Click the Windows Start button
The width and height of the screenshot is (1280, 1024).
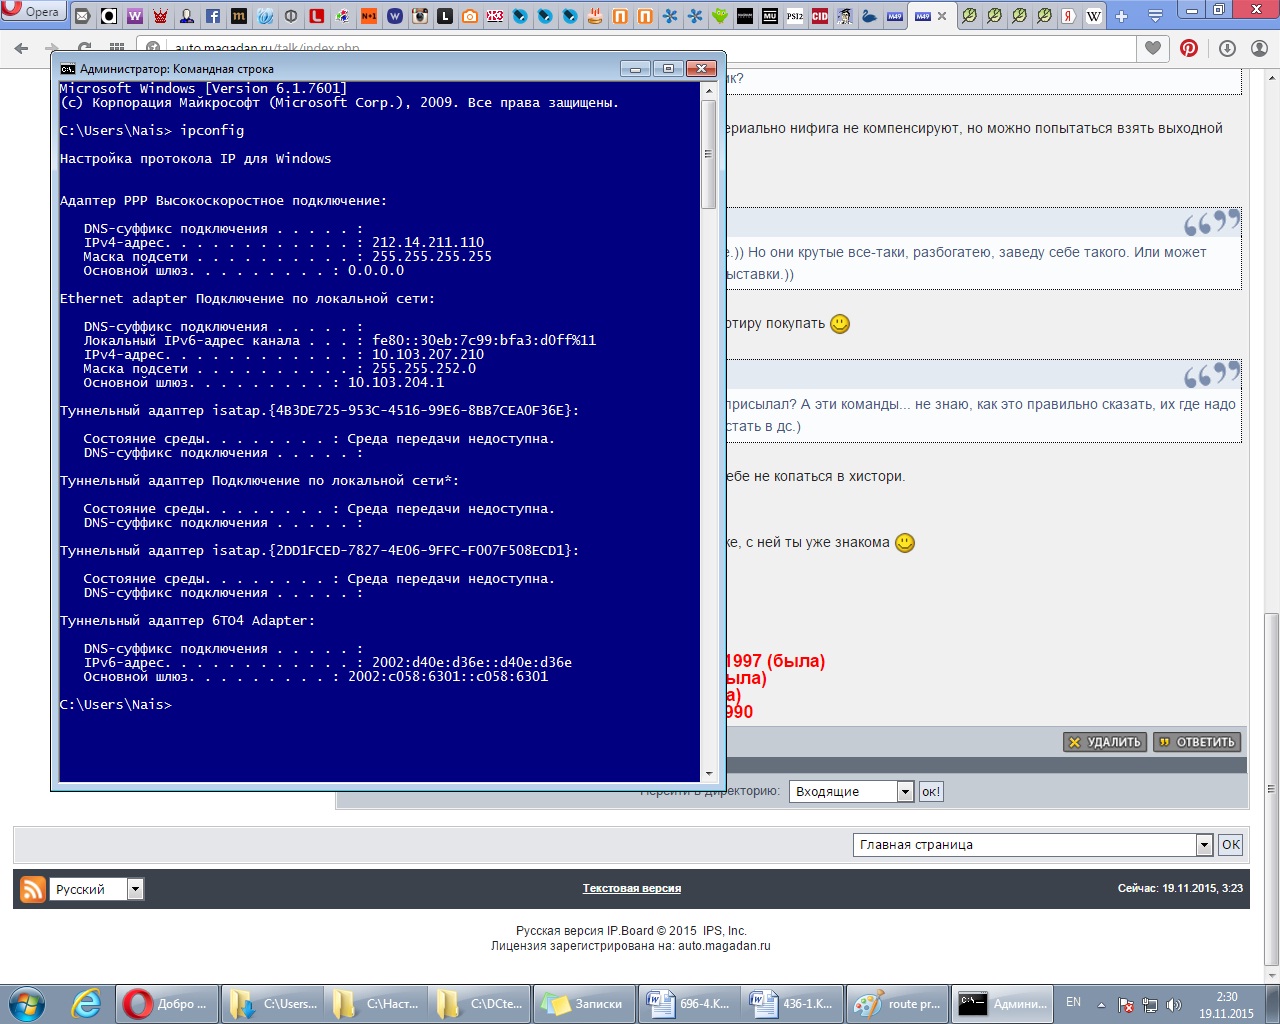point(27,1003)
